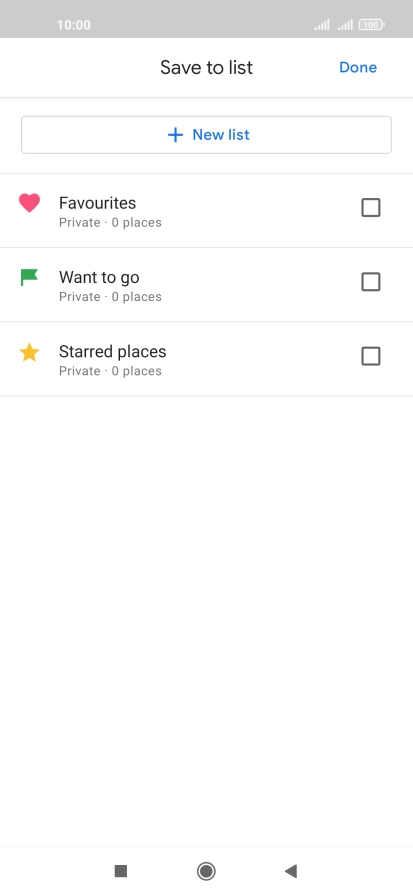Tap the pink heart Favourites icon
This screenshot has height=896, width=413.
pyautogui.click(x=29, y=203)
